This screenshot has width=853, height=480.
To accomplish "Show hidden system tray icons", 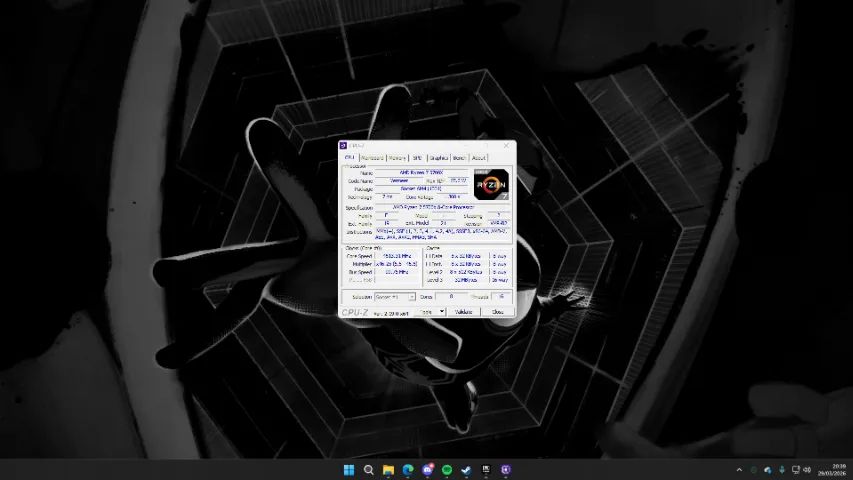I will pos(739,470).
